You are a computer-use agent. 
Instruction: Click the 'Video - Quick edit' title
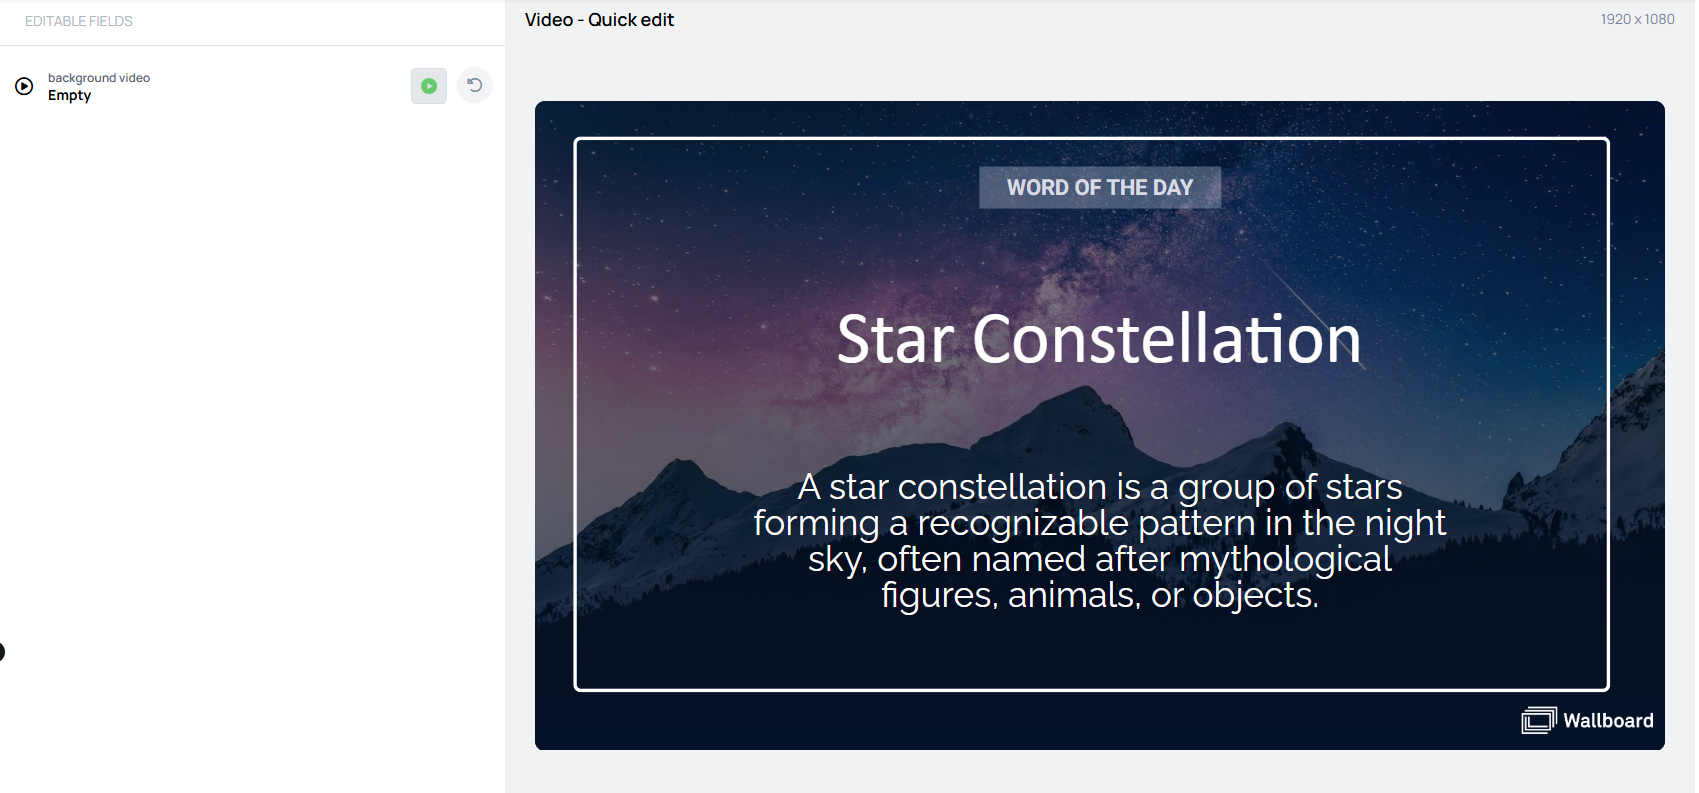(599, 20)
